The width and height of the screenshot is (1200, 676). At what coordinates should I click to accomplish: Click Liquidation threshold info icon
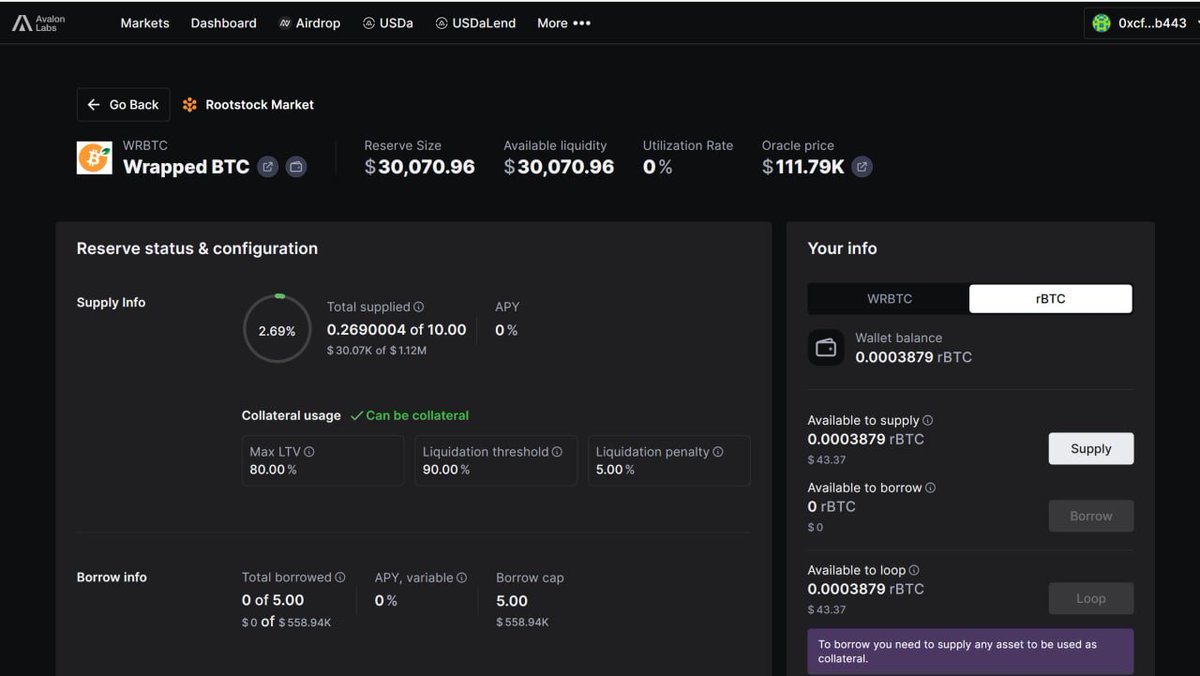pos(557,452)
